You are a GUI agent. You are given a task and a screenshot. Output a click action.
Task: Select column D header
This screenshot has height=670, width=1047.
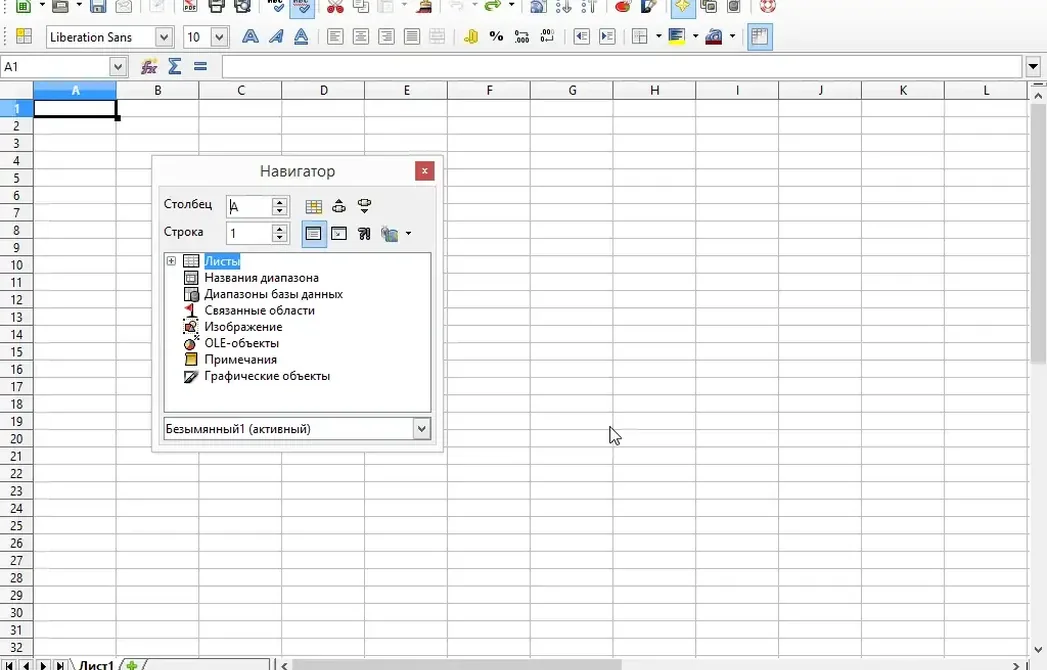[x=323, y=90]
